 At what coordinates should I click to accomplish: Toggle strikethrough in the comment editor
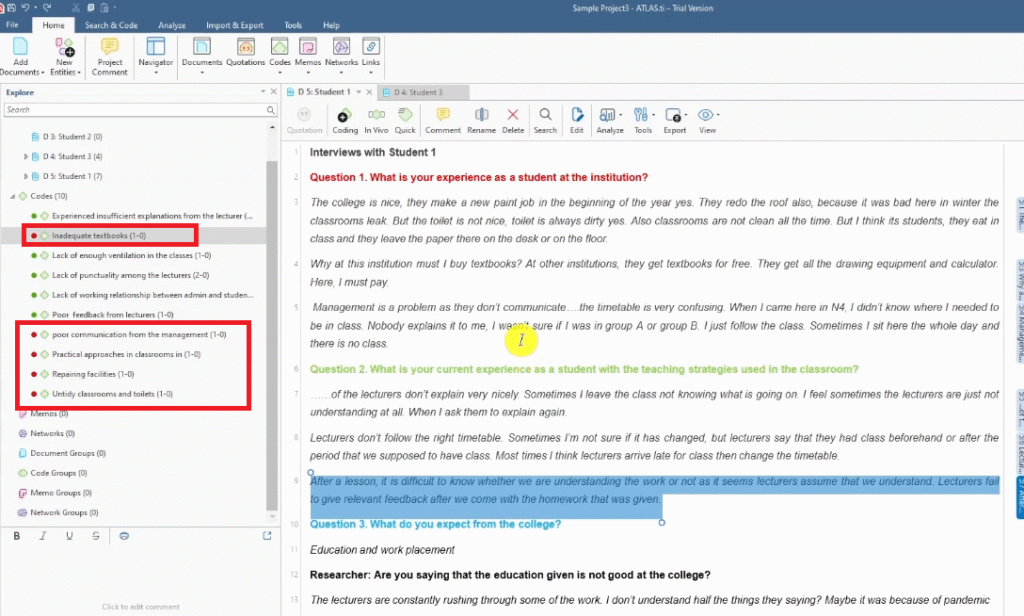coord(95,536)
